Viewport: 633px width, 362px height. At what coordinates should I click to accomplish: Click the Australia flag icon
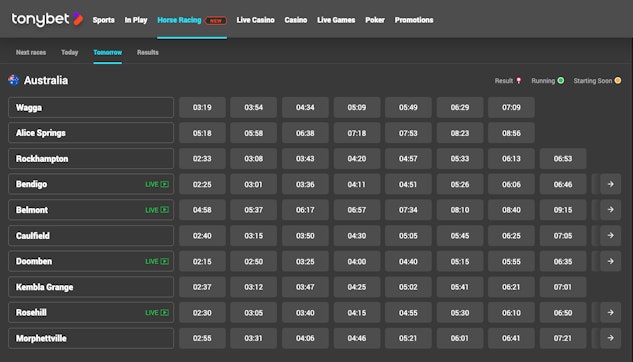pos(13,80)
